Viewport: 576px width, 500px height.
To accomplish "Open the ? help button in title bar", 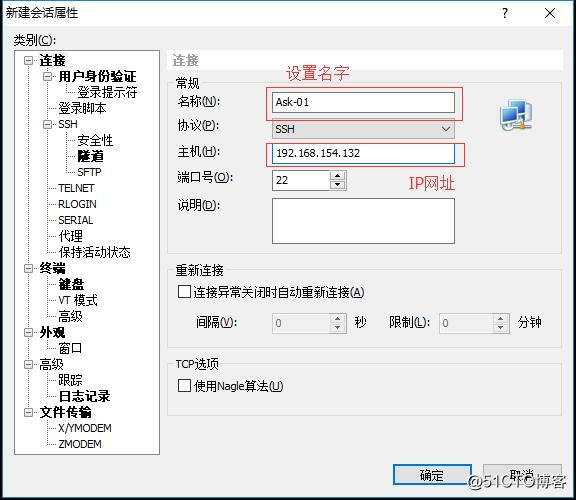I will click(505, 13).
